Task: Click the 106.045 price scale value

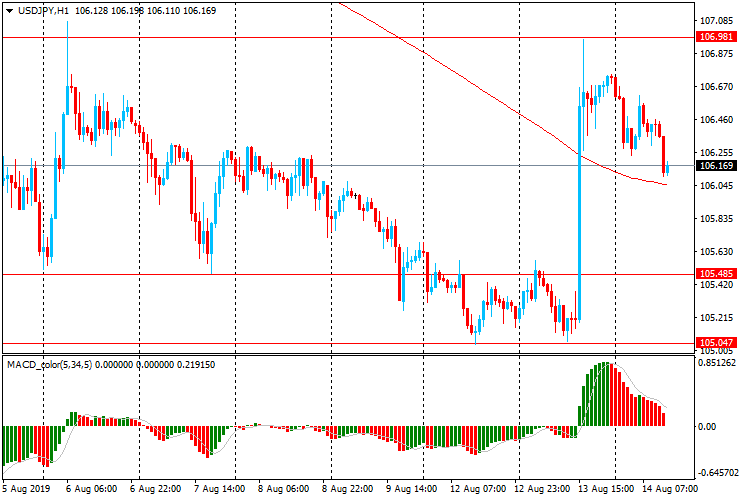Action: (x=716, y=186)
